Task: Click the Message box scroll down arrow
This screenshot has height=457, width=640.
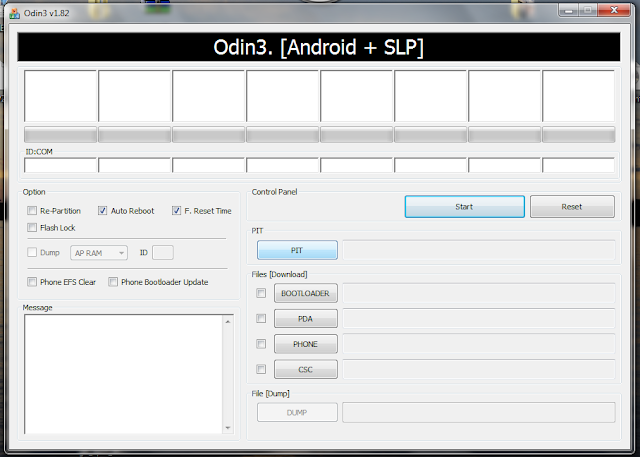Action: click(x=228, y=428)
